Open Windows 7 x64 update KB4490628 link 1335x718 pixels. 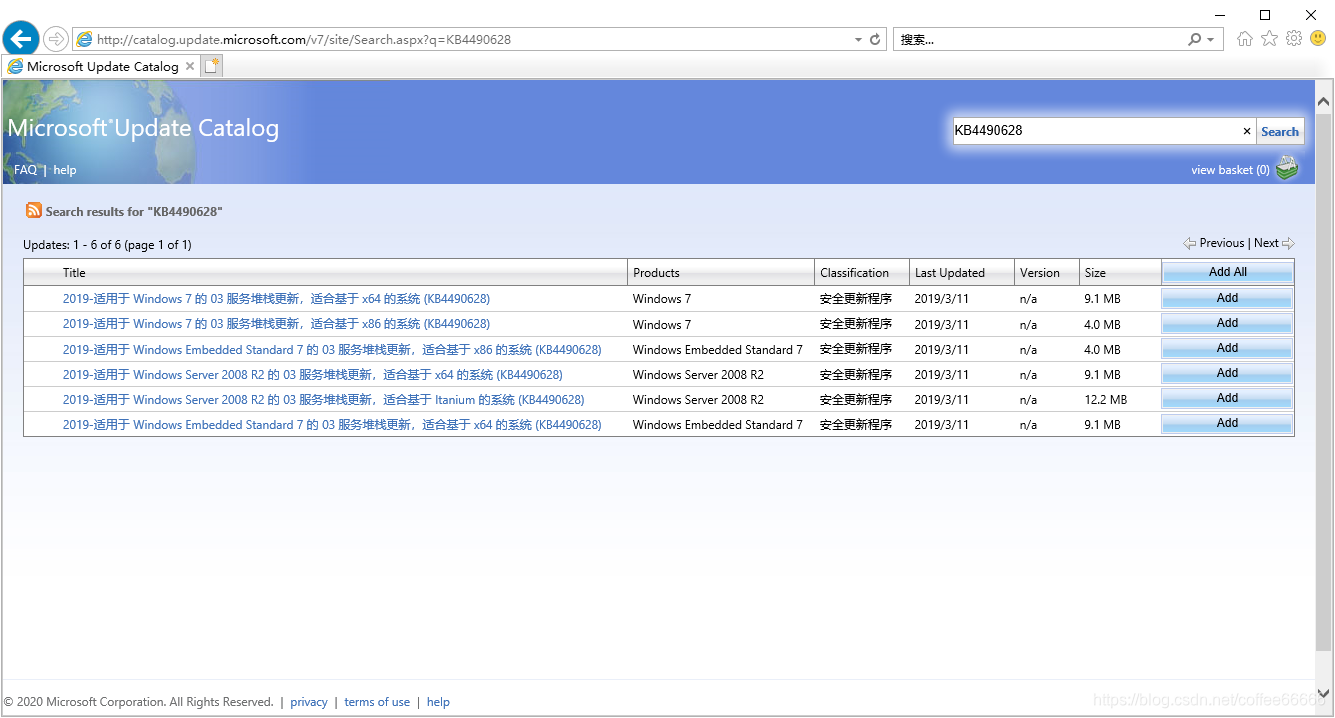[276, 298]
